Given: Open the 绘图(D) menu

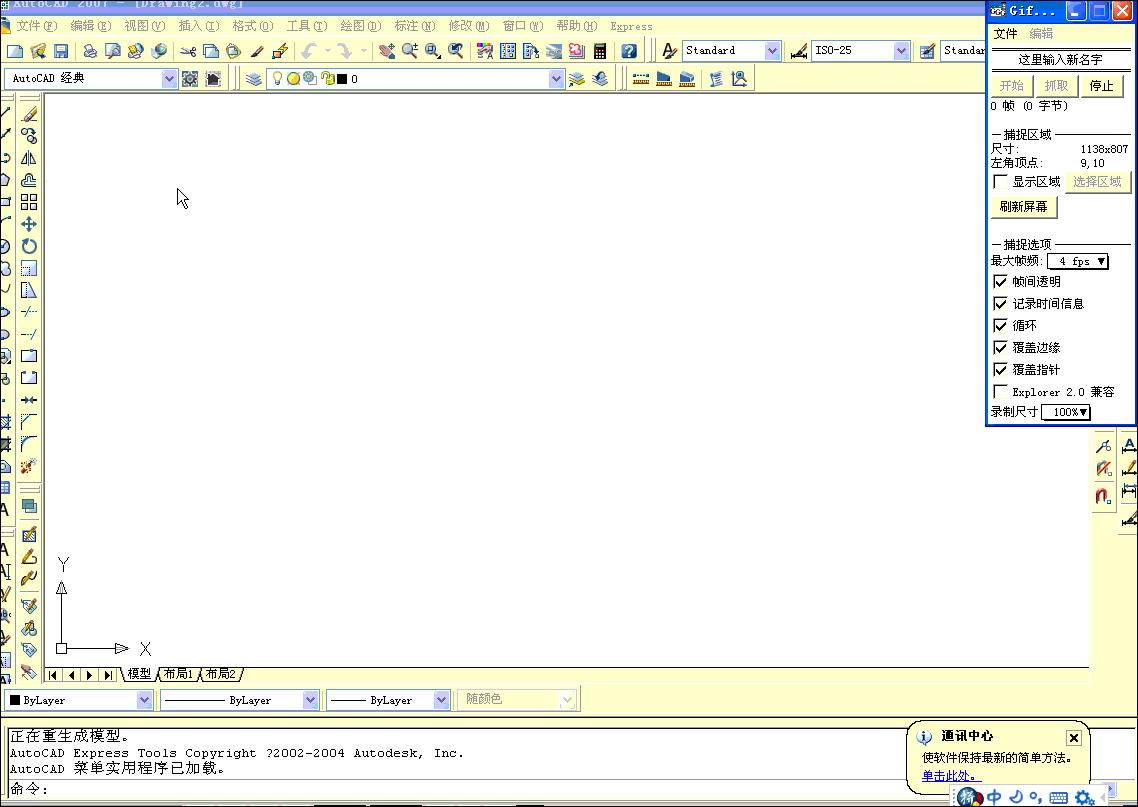Looking at the screenshot, I should pyautogui.click(x=361, y=26).
